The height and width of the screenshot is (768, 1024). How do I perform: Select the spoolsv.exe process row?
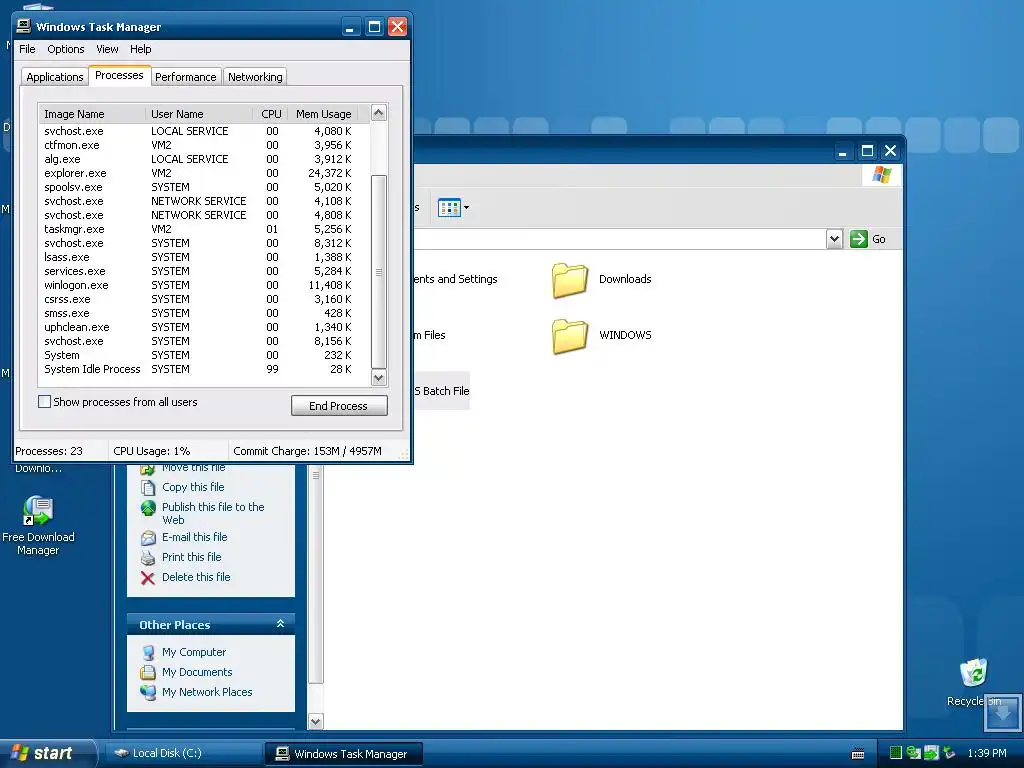pyautogui.click(x=204, y=187)
